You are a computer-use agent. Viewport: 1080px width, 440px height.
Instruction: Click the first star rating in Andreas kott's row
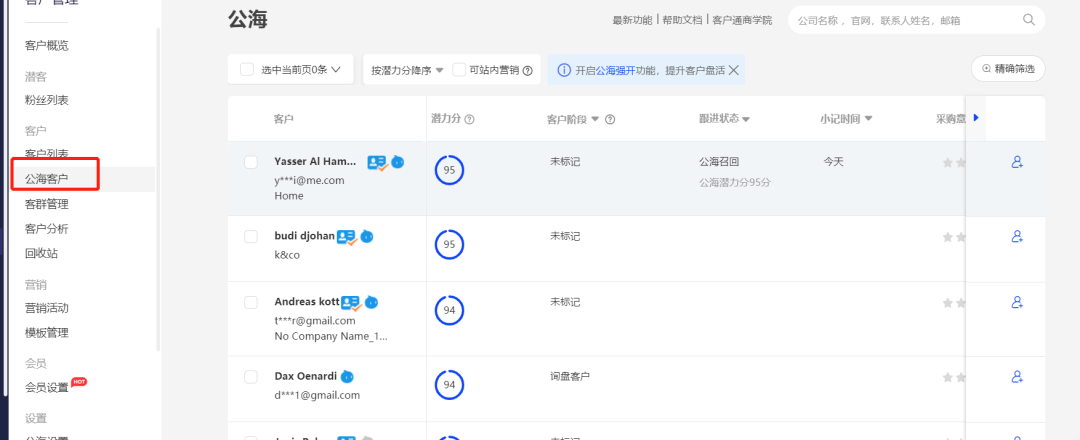(948, 302)
